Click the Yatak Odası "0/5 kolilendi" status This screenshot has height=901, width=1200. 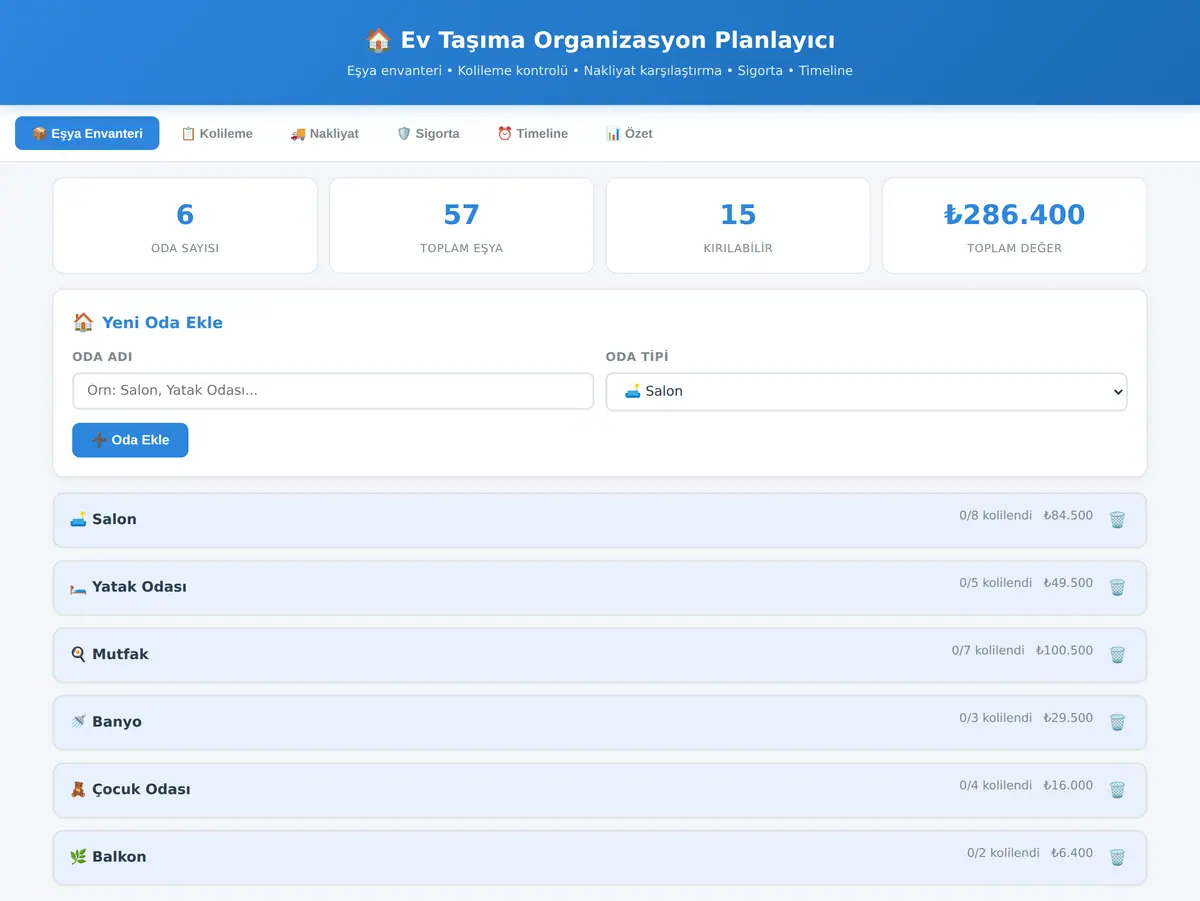[x=995, y=583]
